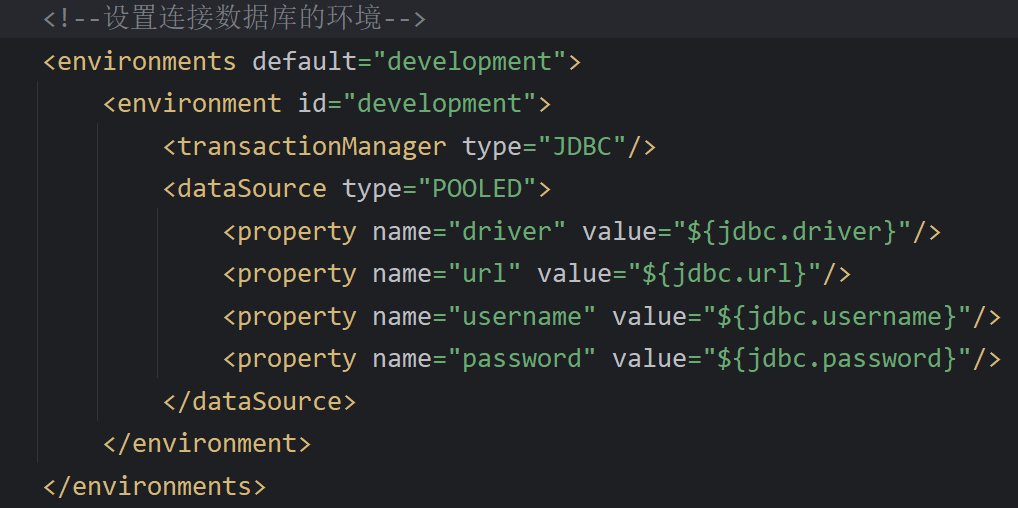Click the "password" name attribute value
The width and height of the screenshot is (1018, 508).
point(521,359)
